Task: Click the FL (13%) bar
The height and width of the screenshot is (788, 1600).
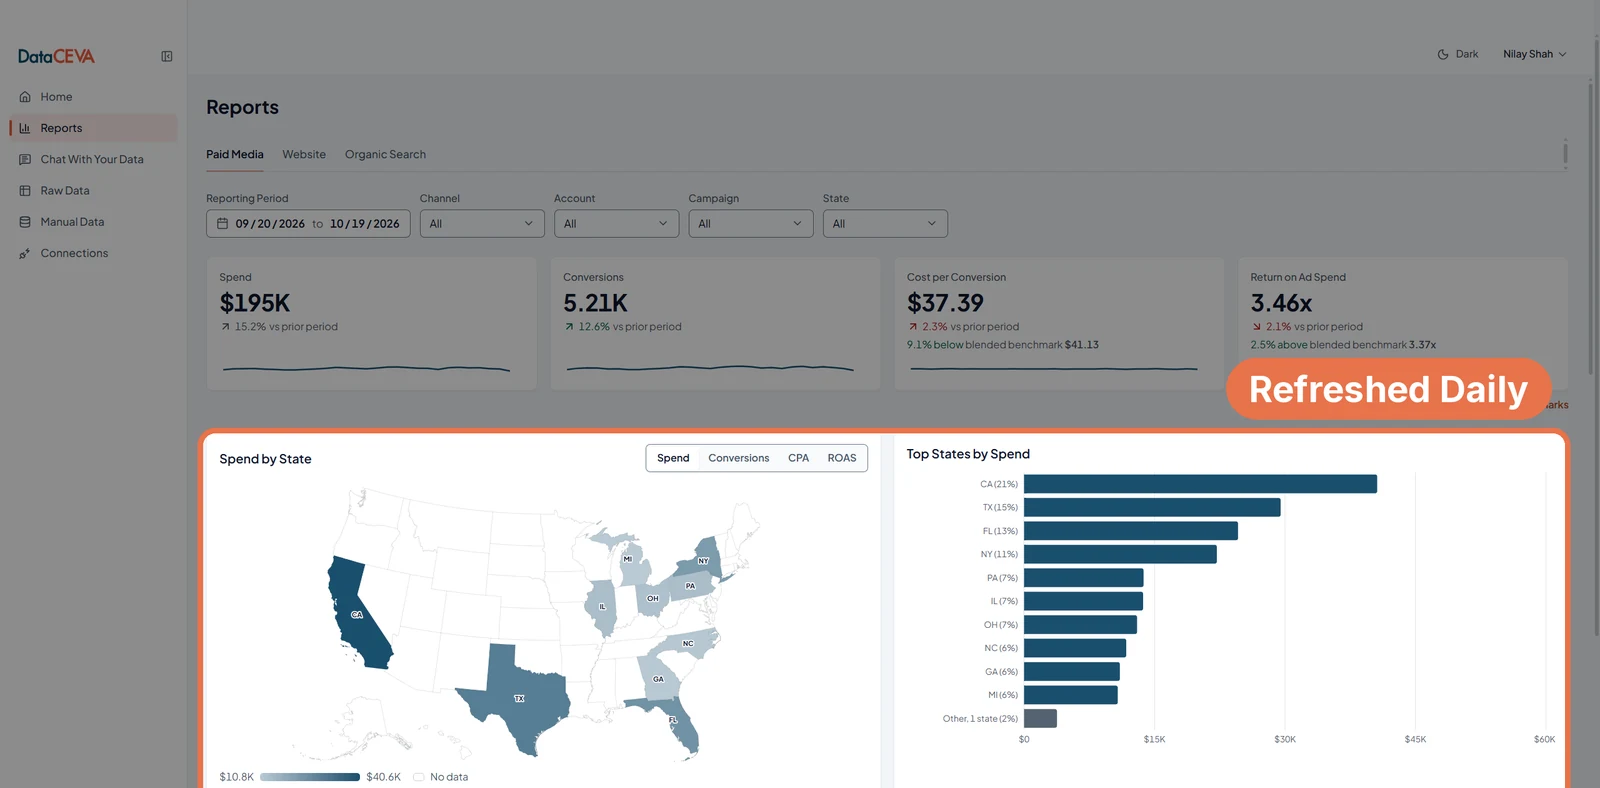Action: pos(1131,531)
